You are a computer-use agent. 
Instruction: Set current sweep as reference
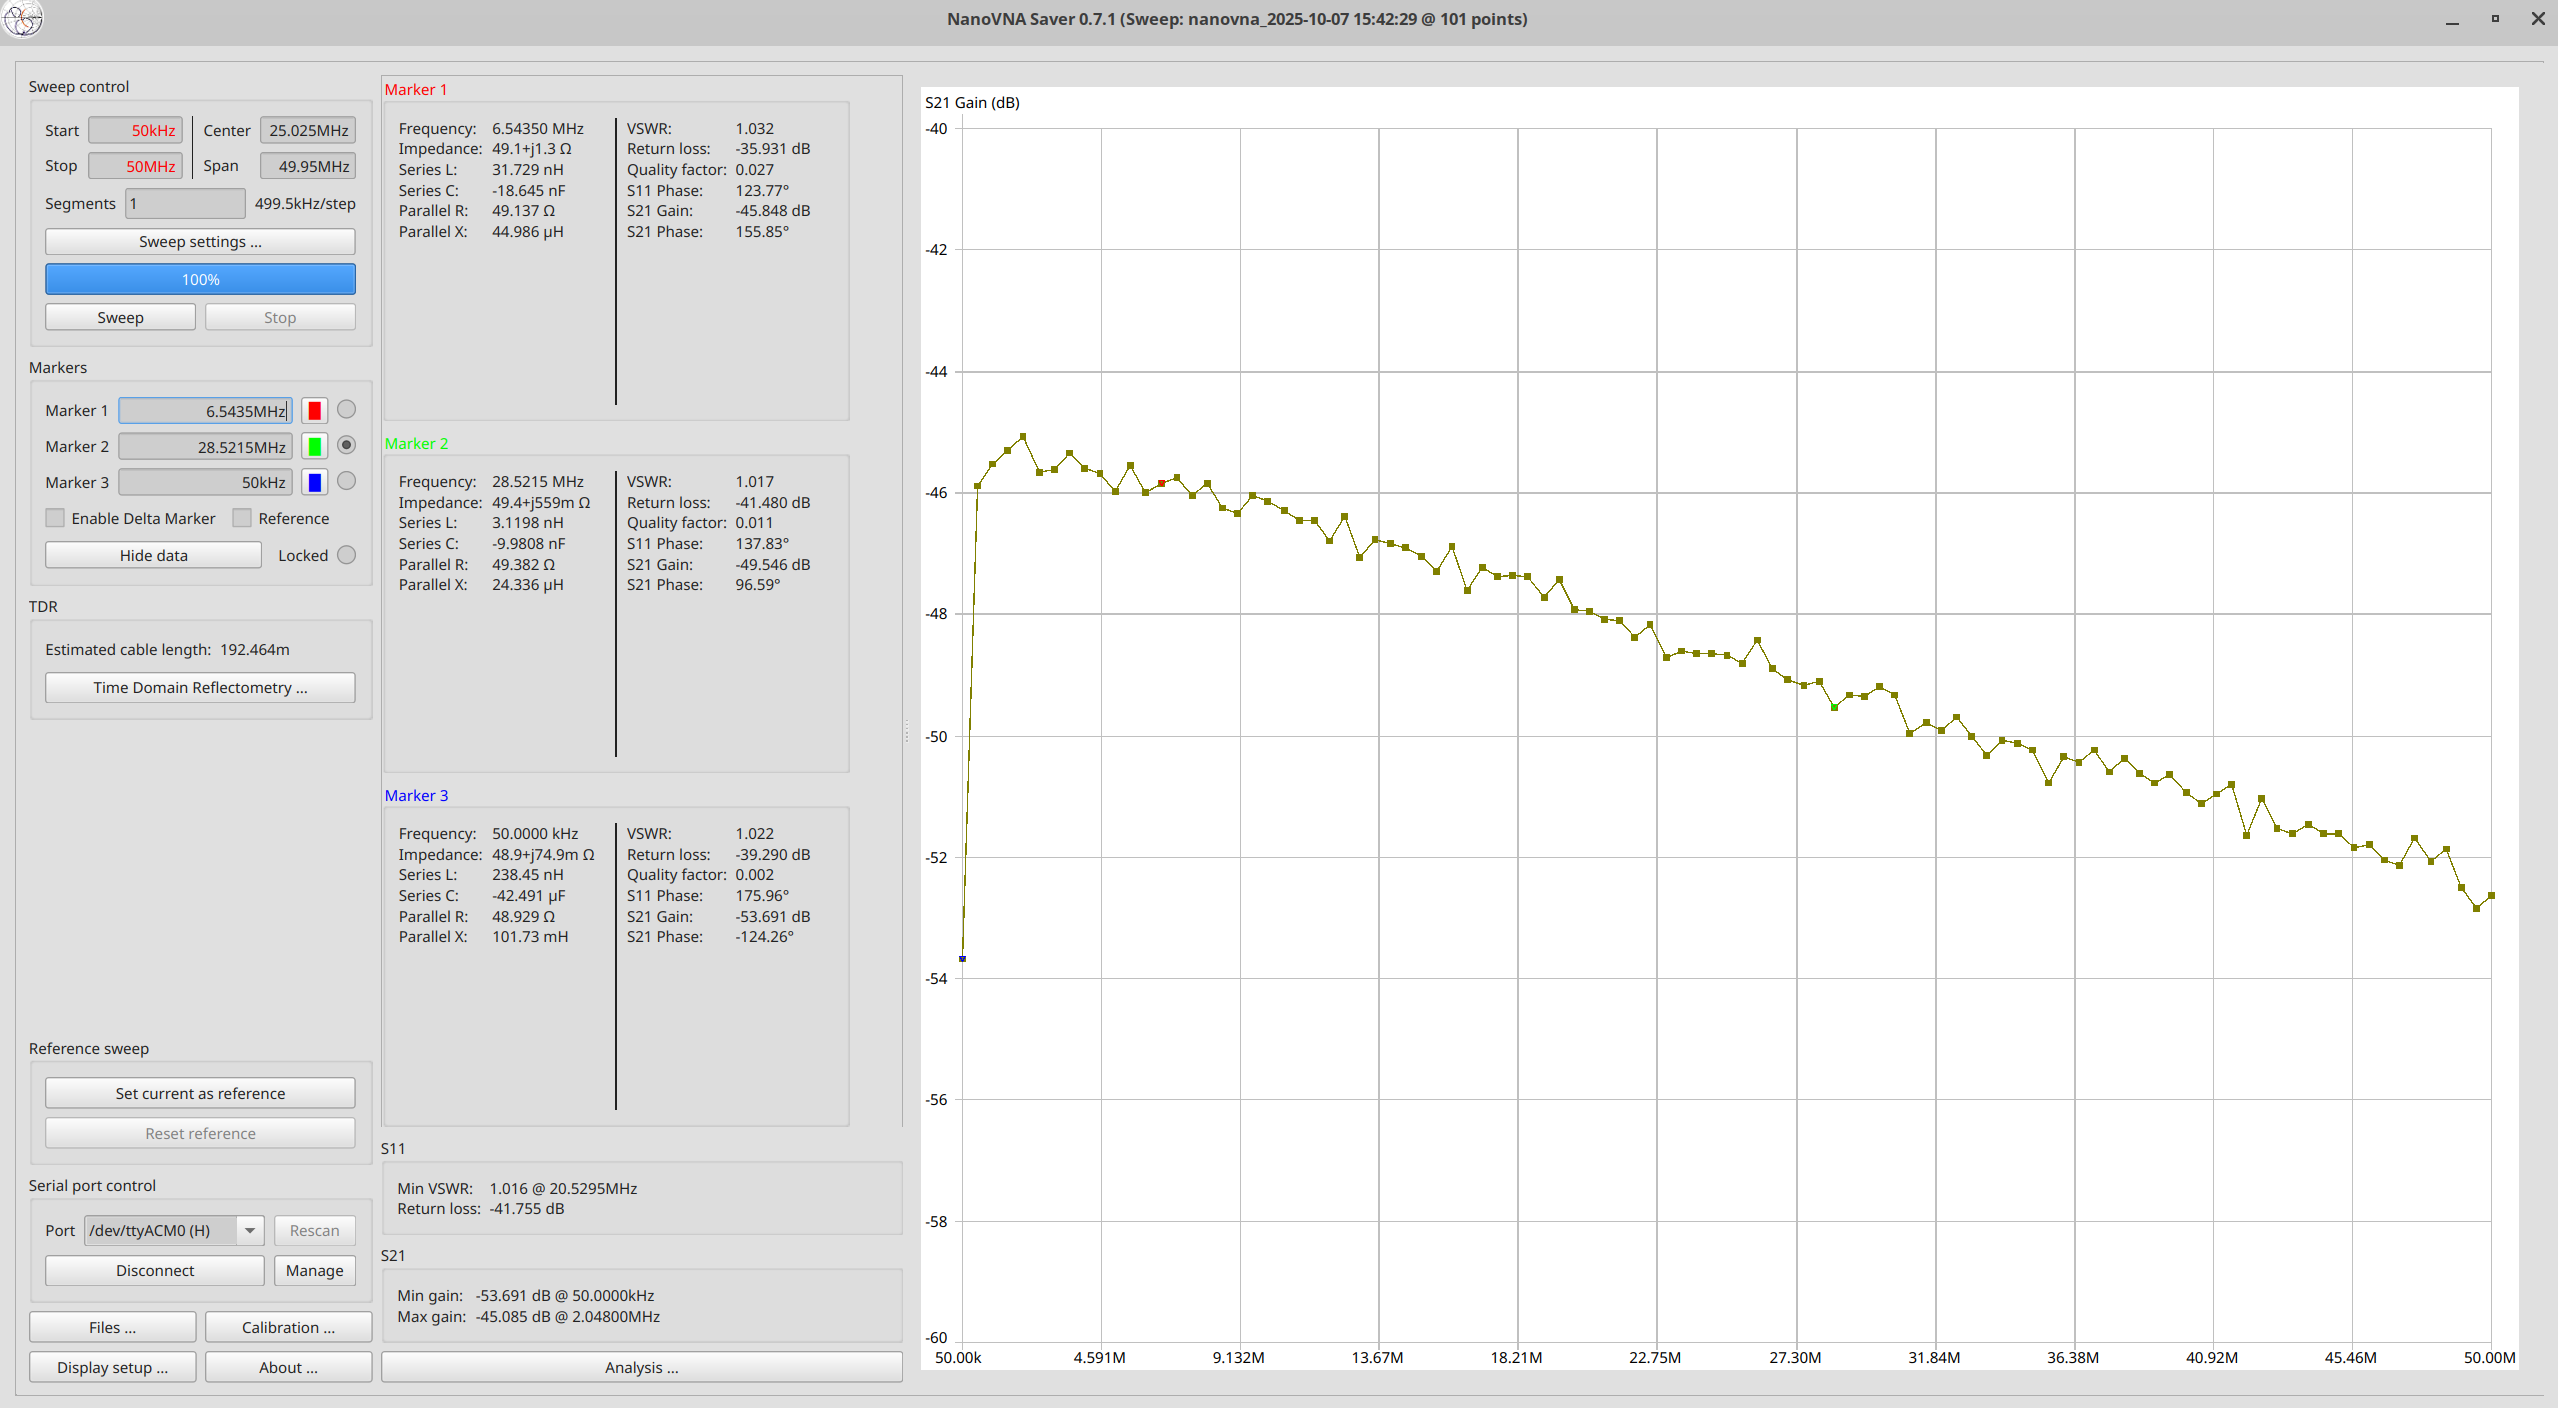[x=200, y=1092]
